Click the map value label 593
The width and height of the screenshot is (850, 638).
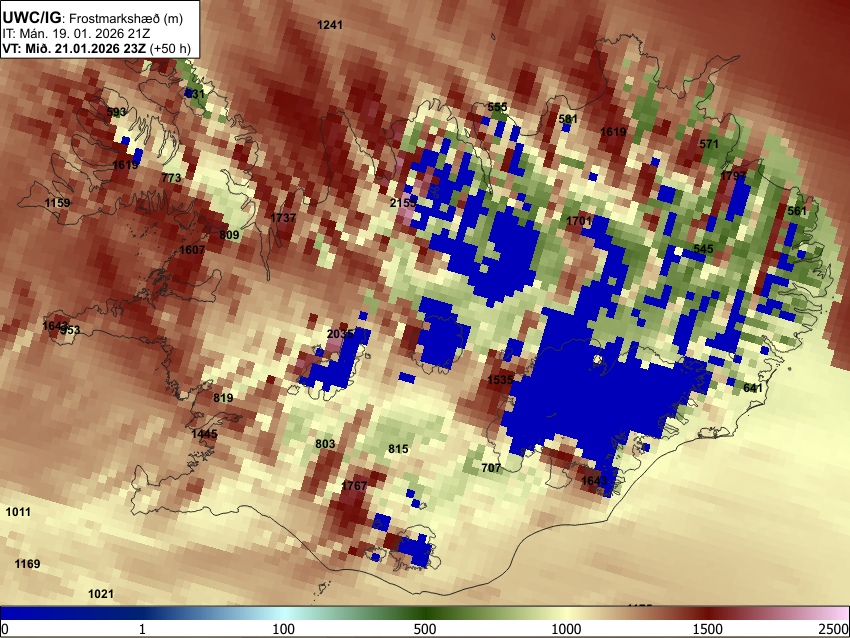(116, 112)
